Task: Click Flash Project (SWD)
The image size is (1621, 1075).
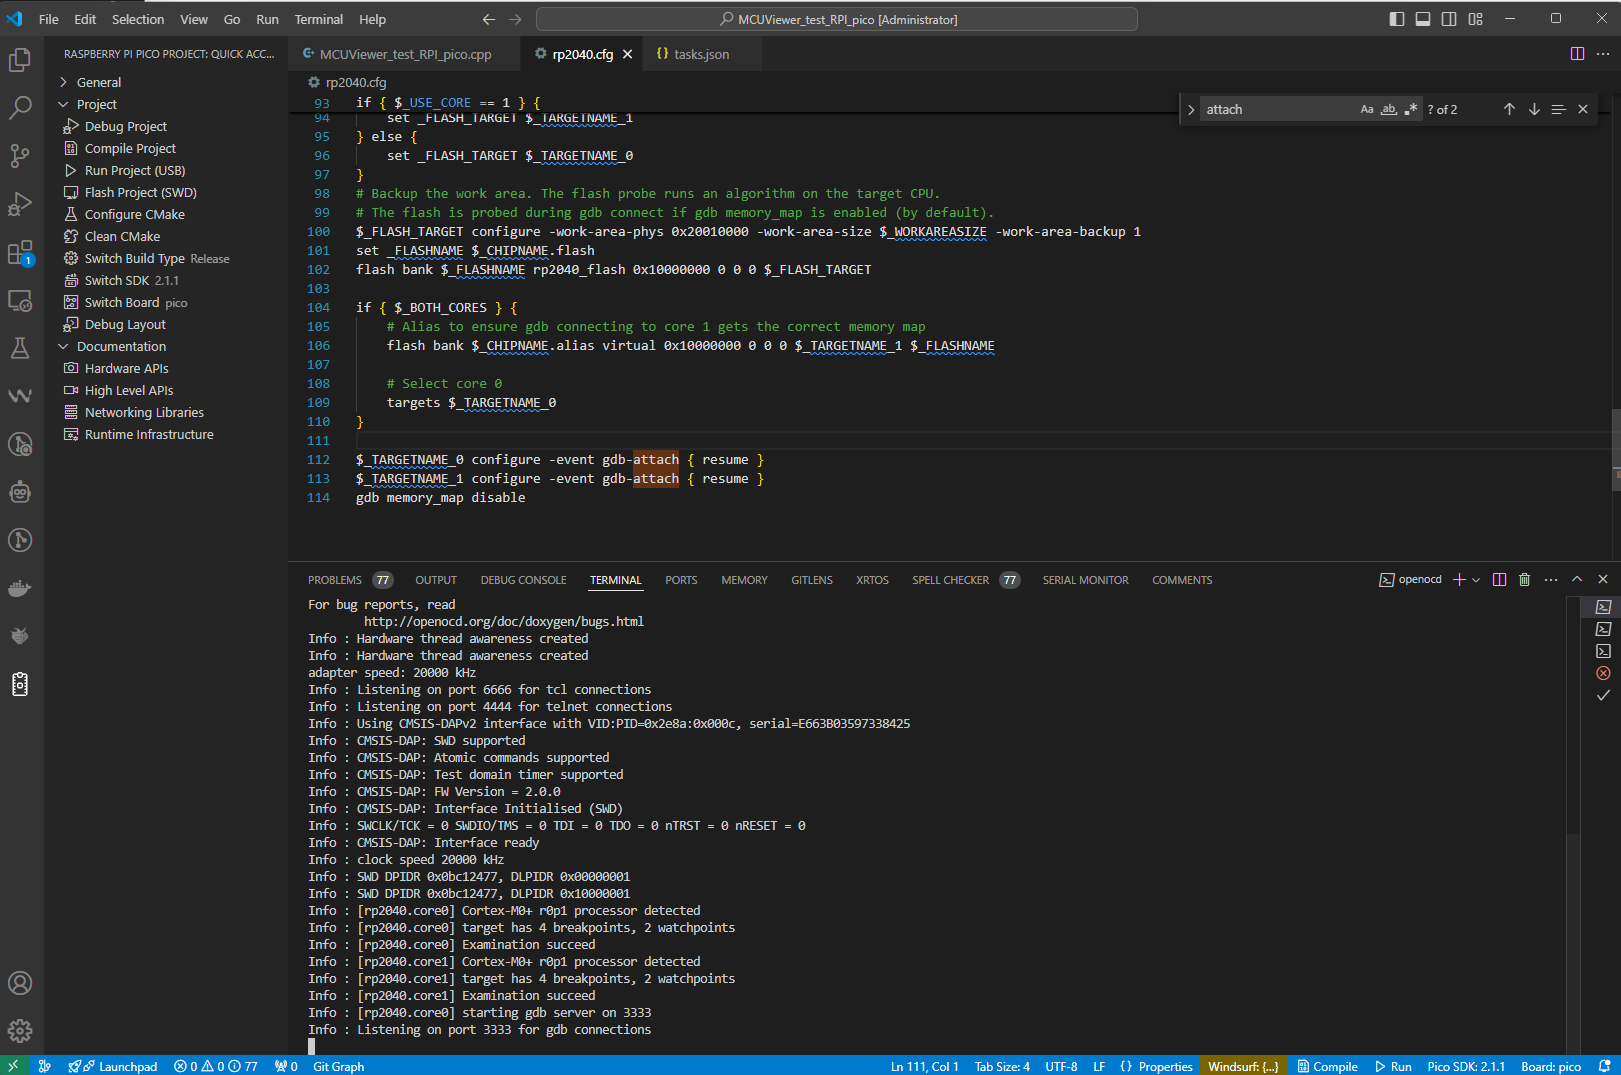Action: pos(140,192)
